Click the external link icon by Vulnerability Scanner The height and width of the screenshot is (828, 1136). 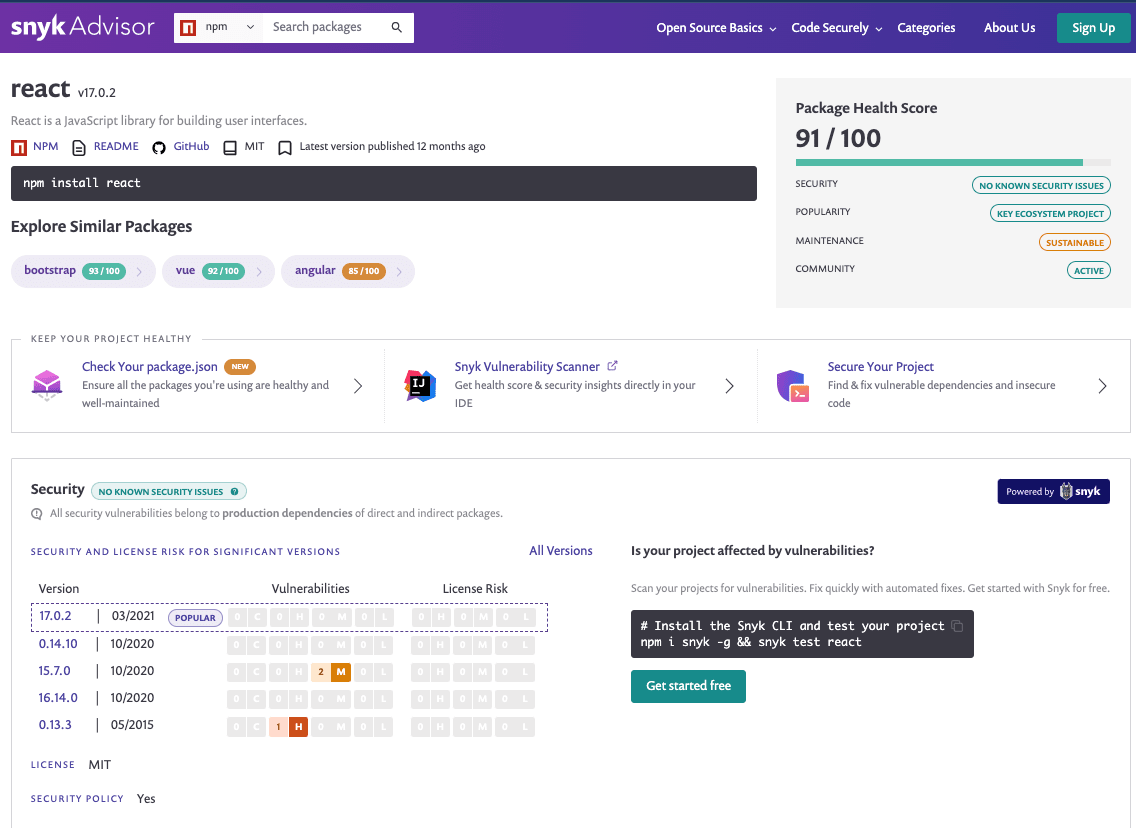(x=612, y=366)
